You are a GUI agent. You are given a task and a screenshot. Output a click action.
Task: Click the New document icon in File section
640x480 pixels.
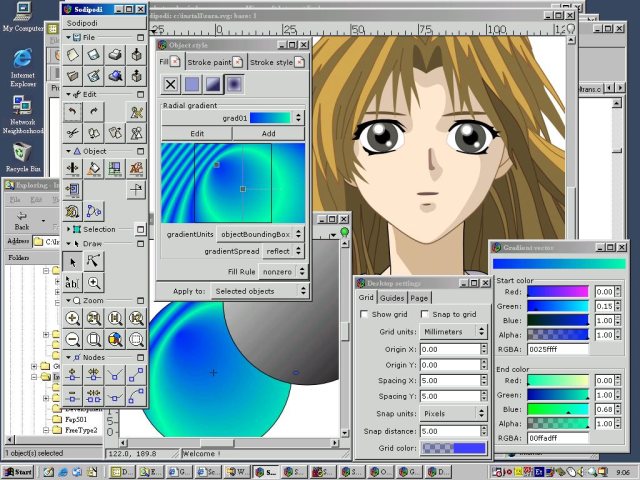point(73,55)
